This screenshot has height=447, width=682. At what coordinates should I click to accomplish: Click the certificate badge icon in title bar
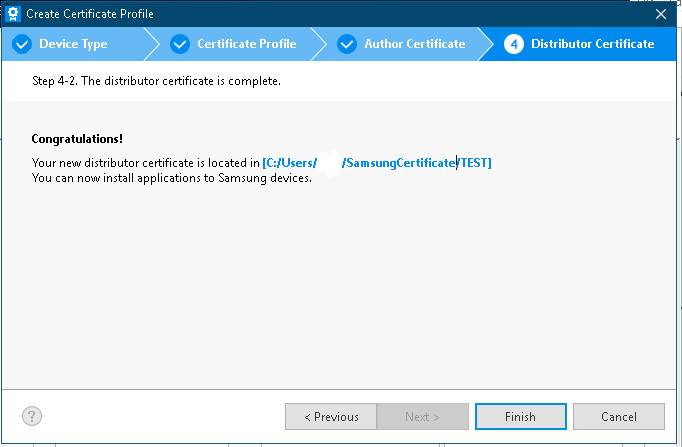click(x=13, y=14)
